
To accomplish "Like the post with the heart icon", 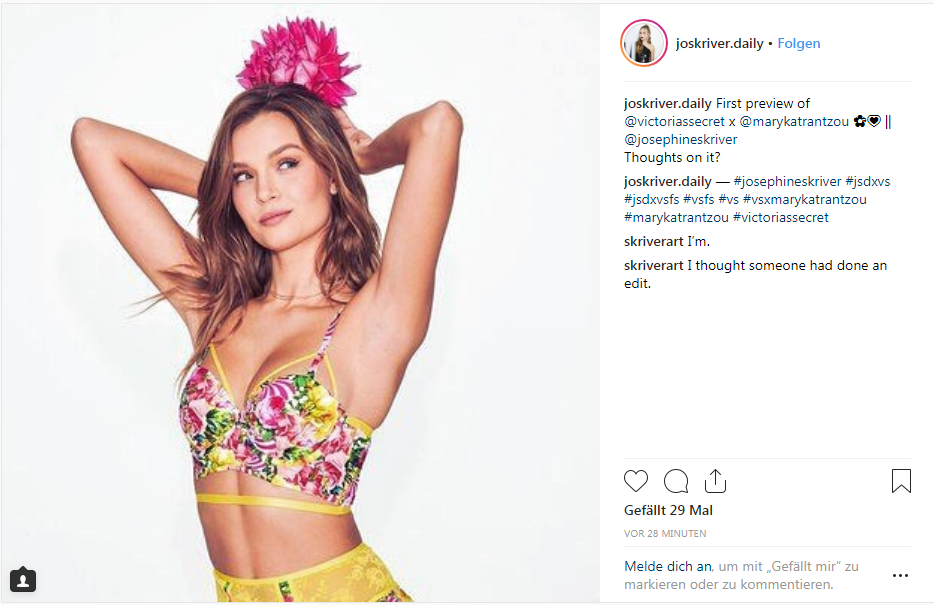I will (x=636, y=481).
